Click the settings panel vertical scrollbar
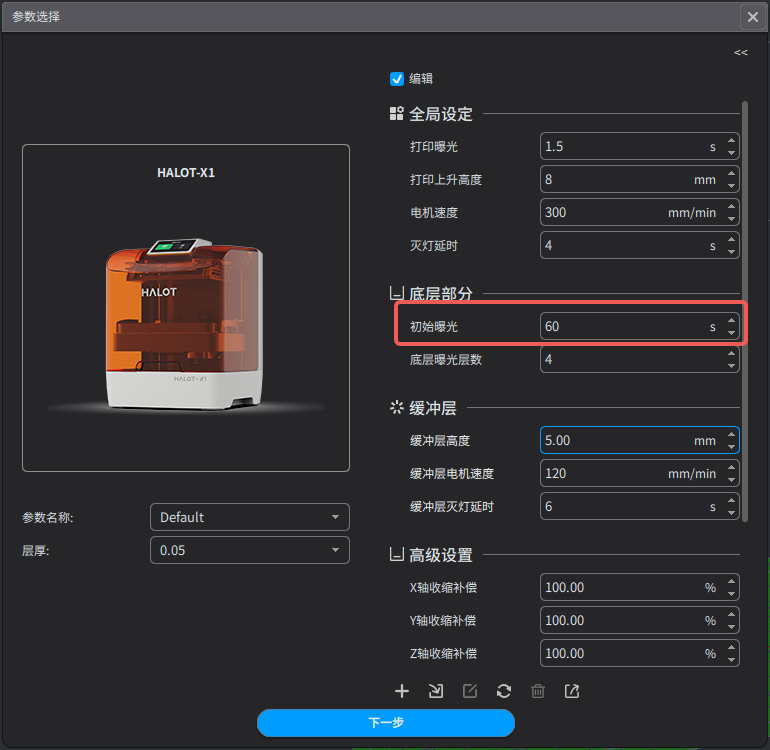The height and width of the screenshot is (750, 770). [x=745, y=311]
